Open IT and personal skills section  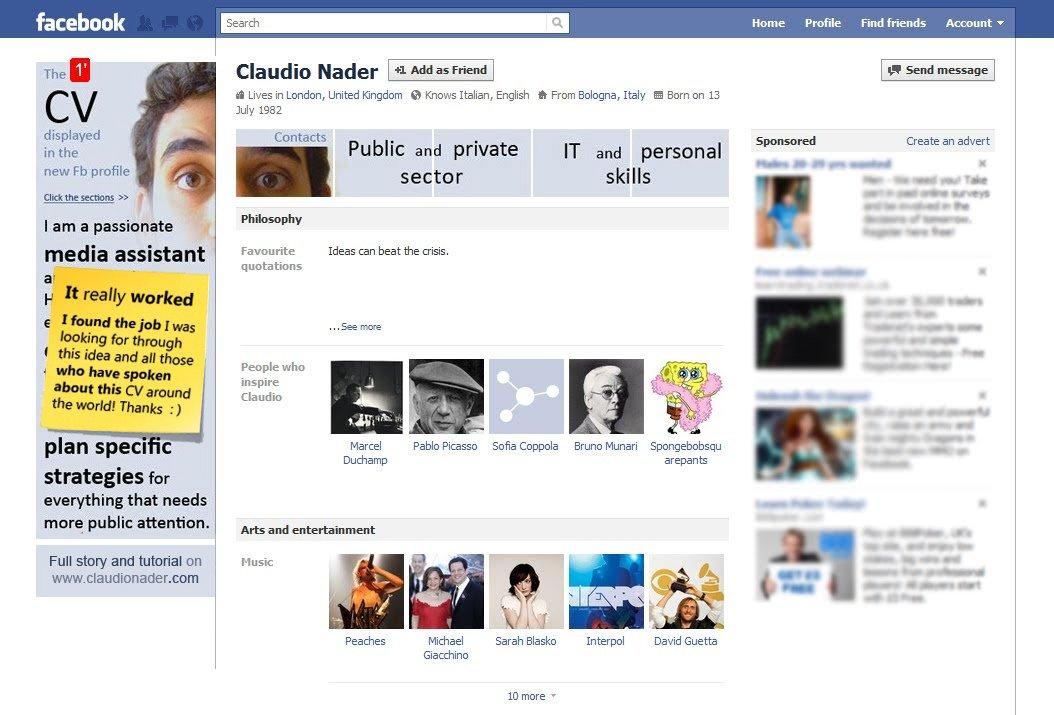(x=631, y=163)
